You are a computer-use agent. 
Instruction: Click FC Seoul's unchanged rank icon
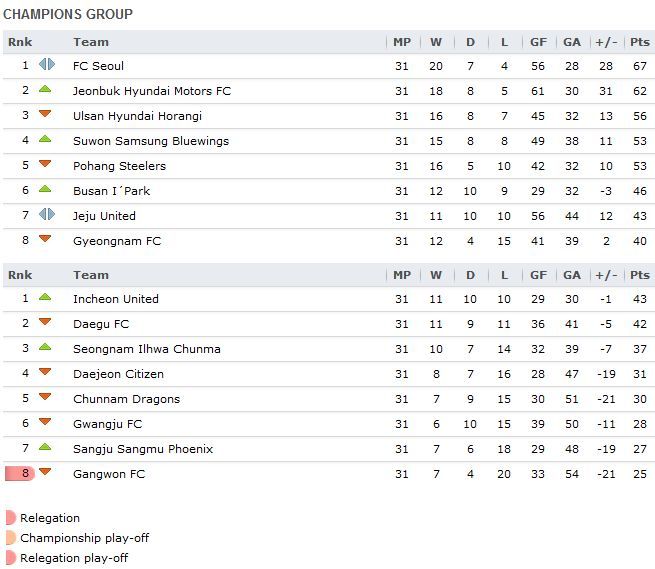[47, 65]
